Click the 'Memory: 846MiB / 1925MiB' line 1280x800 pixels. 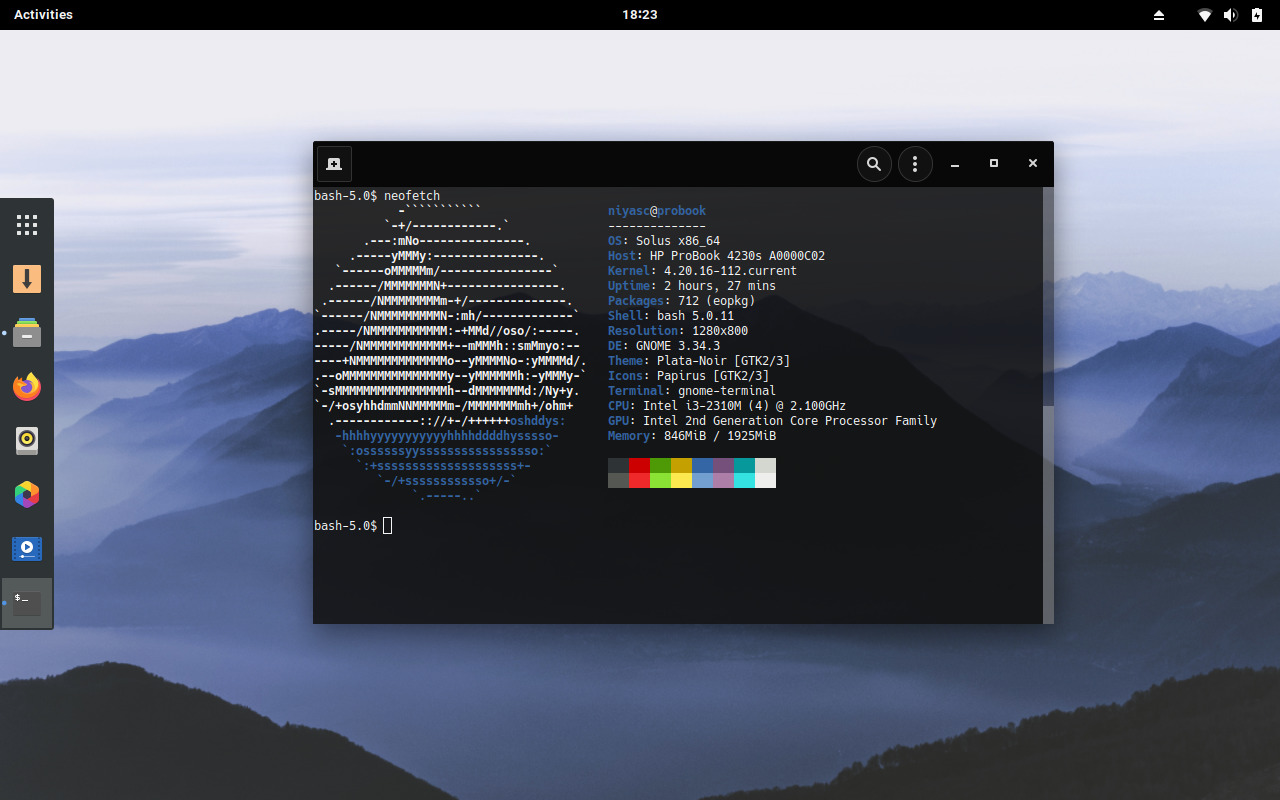[692, 436]
